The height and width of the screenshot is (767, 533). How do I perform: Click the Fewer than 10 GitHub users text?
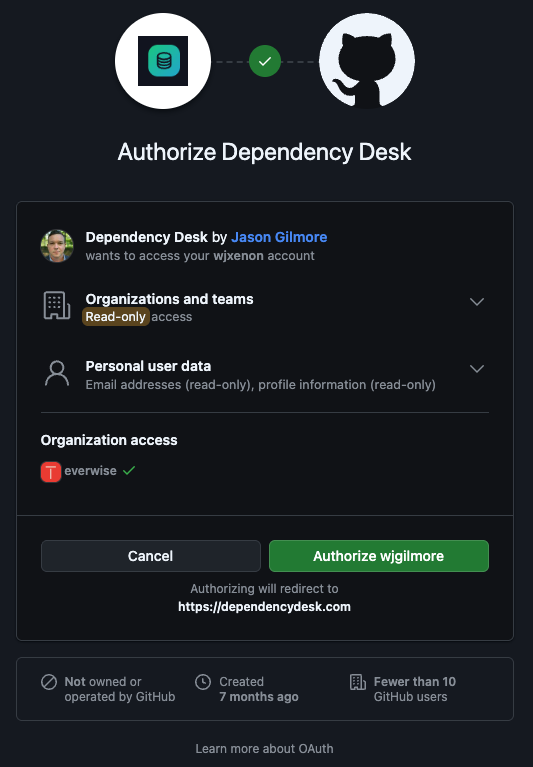[415, 689]
